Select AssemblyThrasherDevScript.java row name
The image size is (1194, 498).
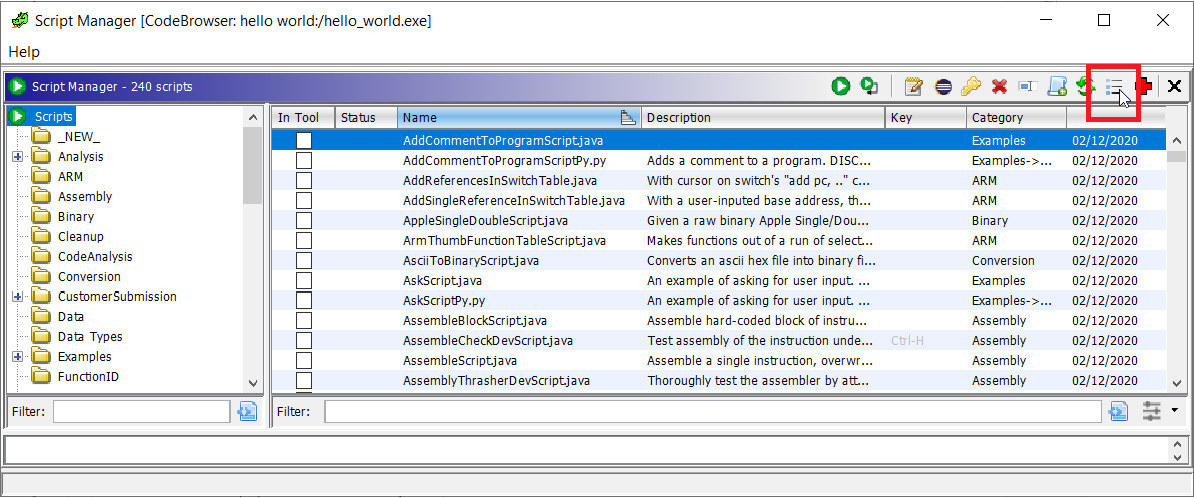coord(496,380)
